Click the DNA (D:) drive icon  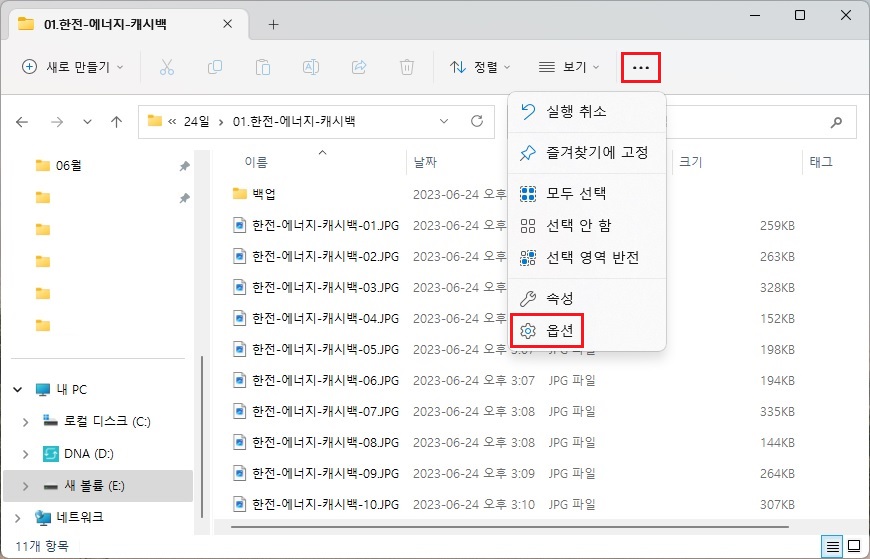pyautogui.click(x=50, y=454)
